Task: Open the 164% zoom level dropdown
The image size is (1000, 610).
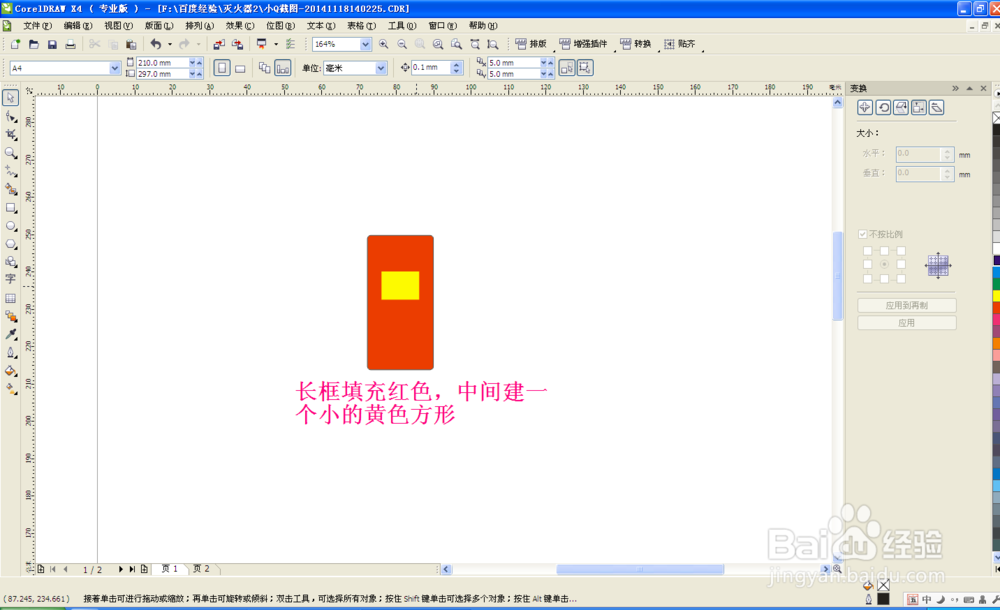Action: pos(366,44)
